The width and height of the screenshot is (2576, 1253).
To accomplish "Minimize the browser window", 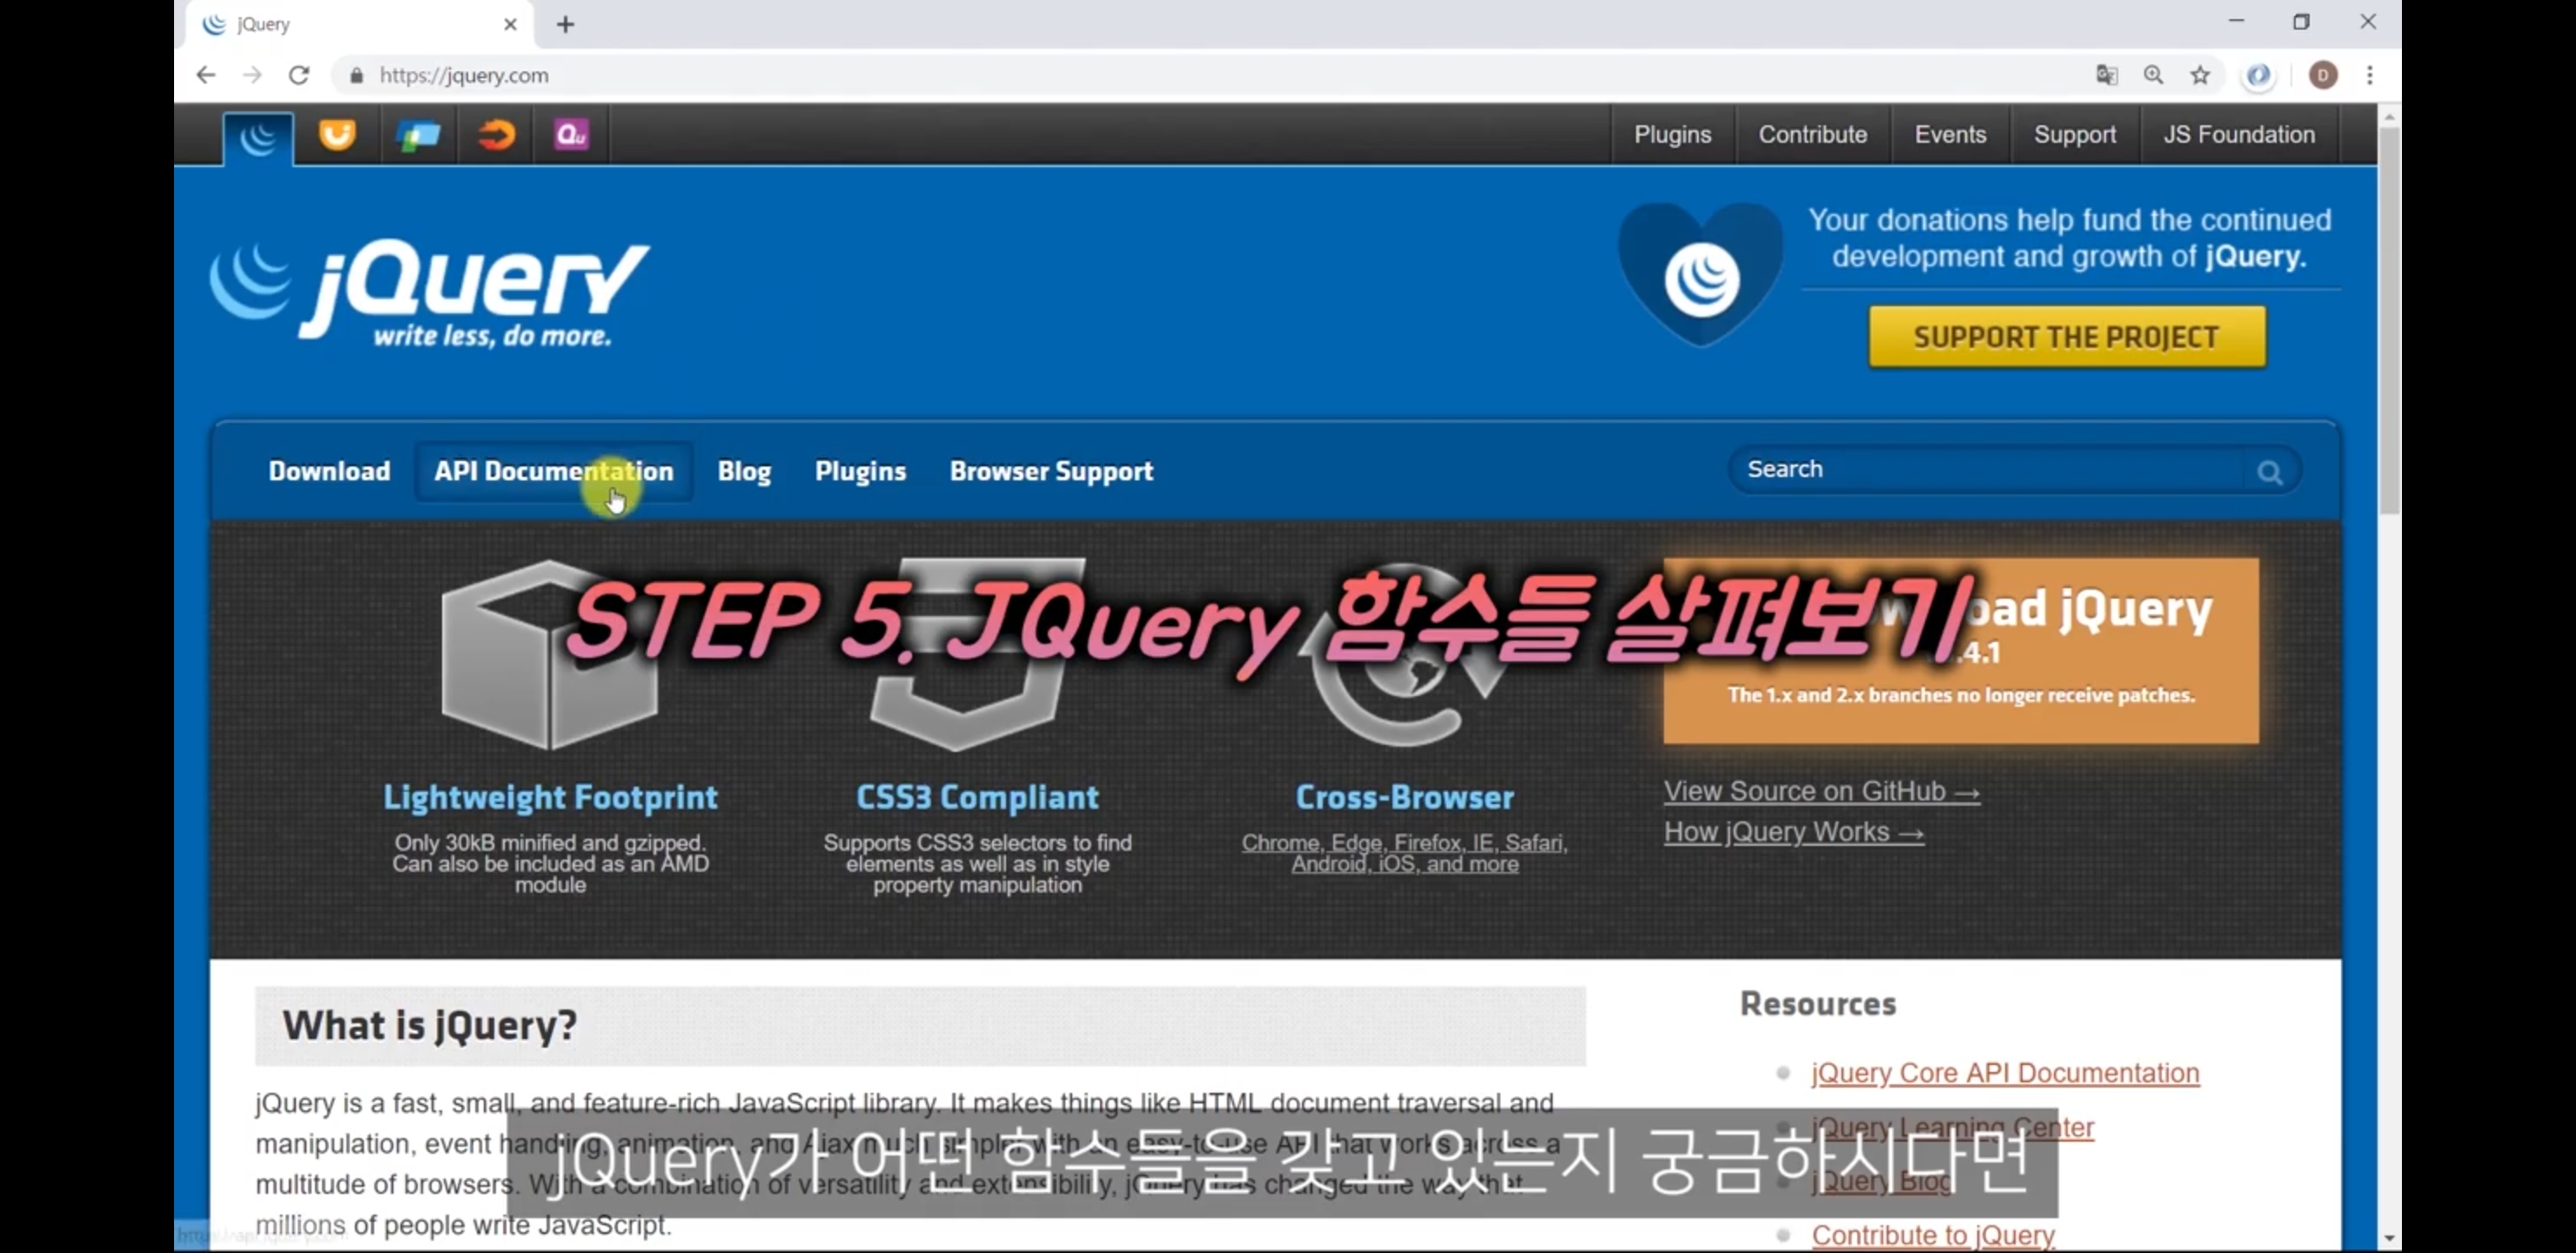I will click(2236, 22).
